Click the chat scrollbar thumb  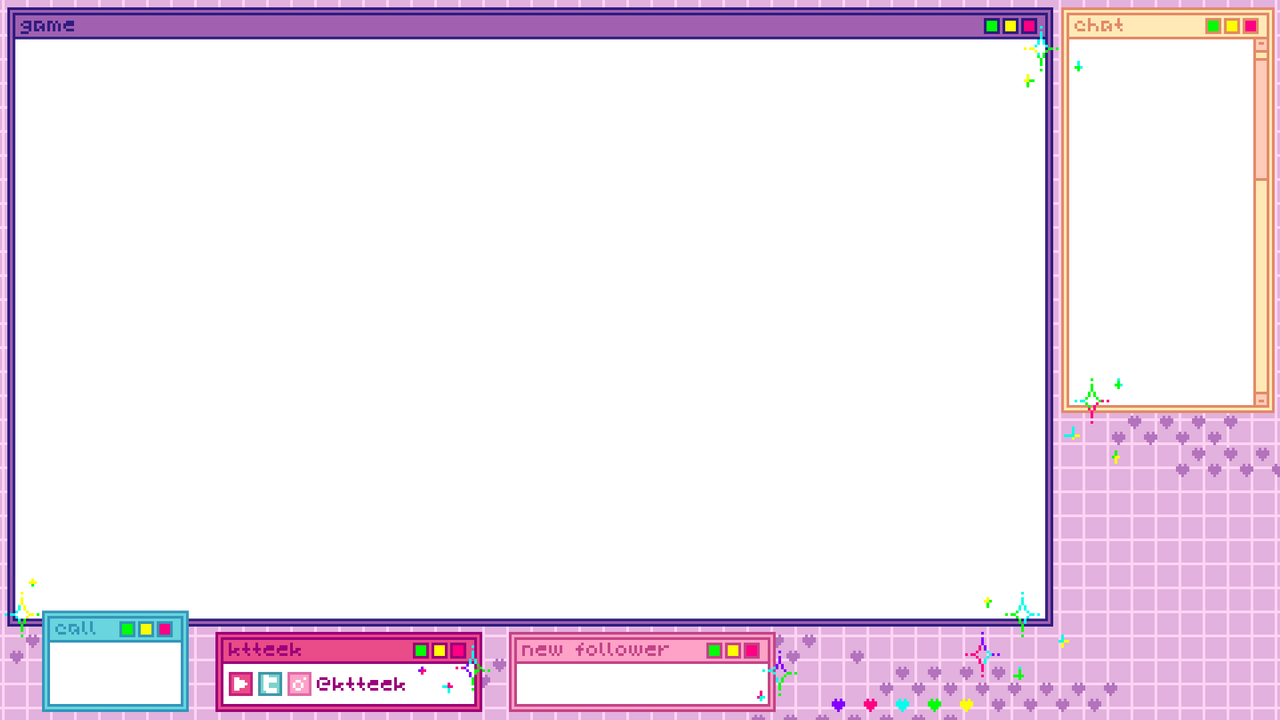(1261, 118)
